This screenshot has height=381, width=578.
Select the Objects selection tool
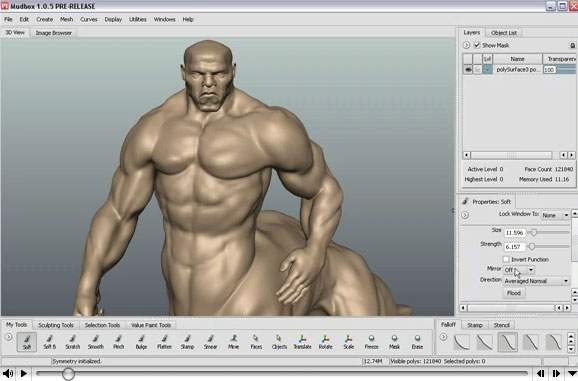pos(279,342)
